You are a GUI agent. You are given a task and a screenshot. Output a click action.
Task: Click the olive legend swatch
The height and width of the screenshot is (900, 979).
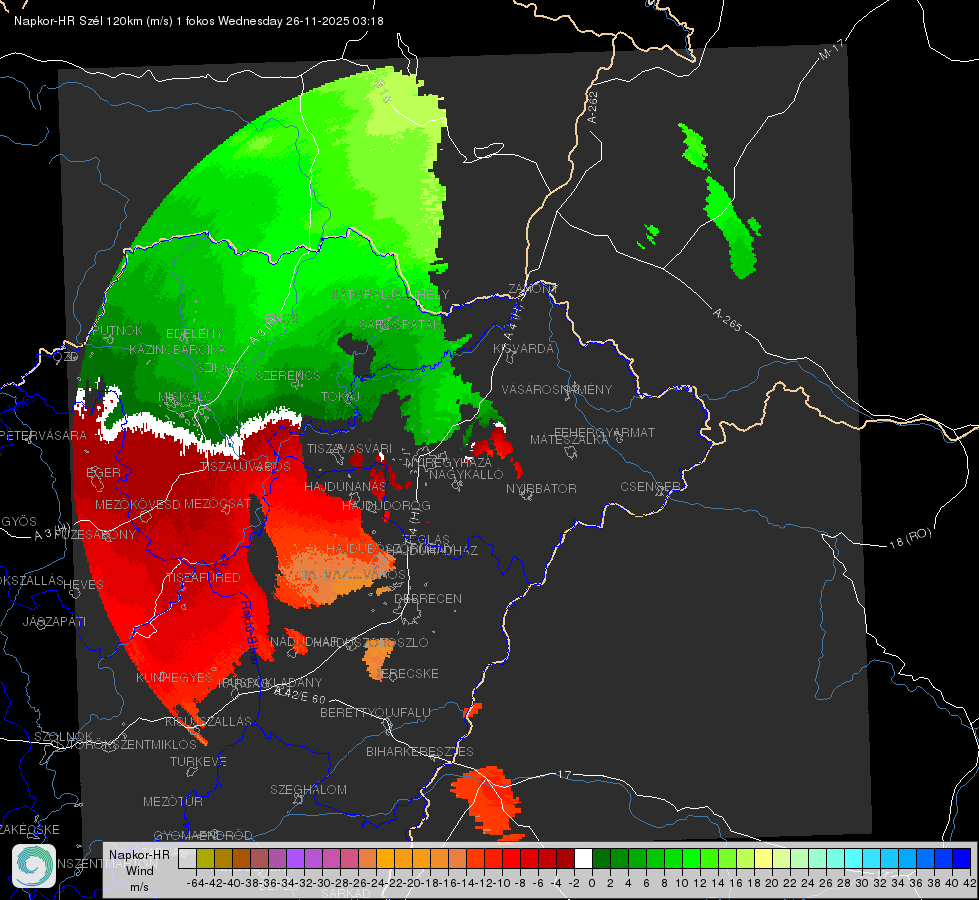point(205,859)
